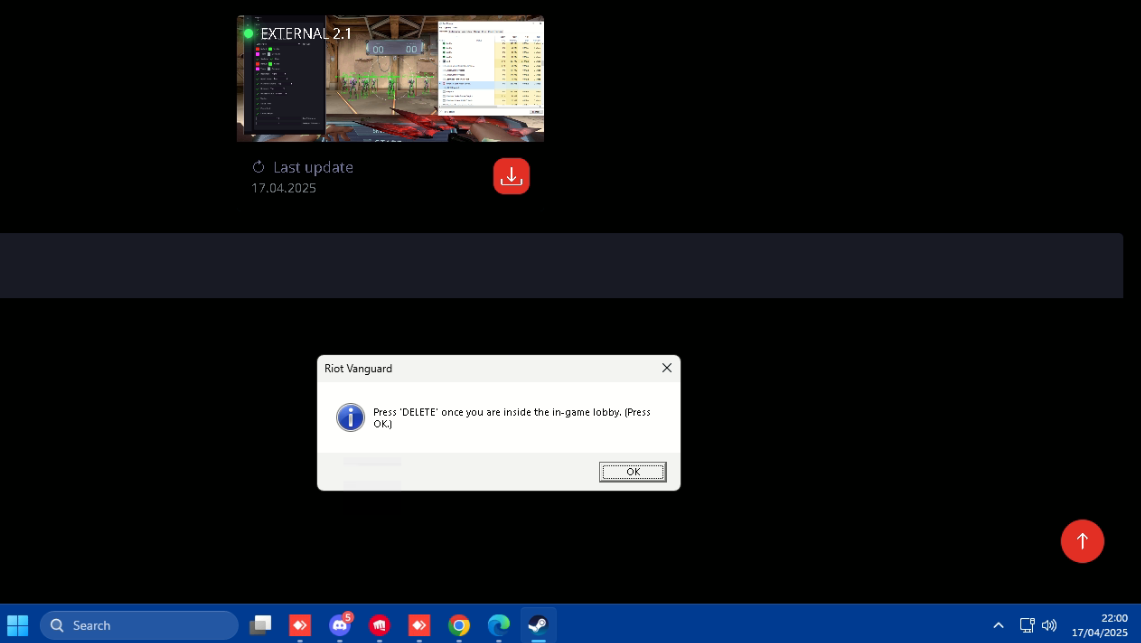Launch Google Chrome from the taskbar
Image resolution: width=1141 pixels, height=643 pixels.
click(x=459, y=625)
